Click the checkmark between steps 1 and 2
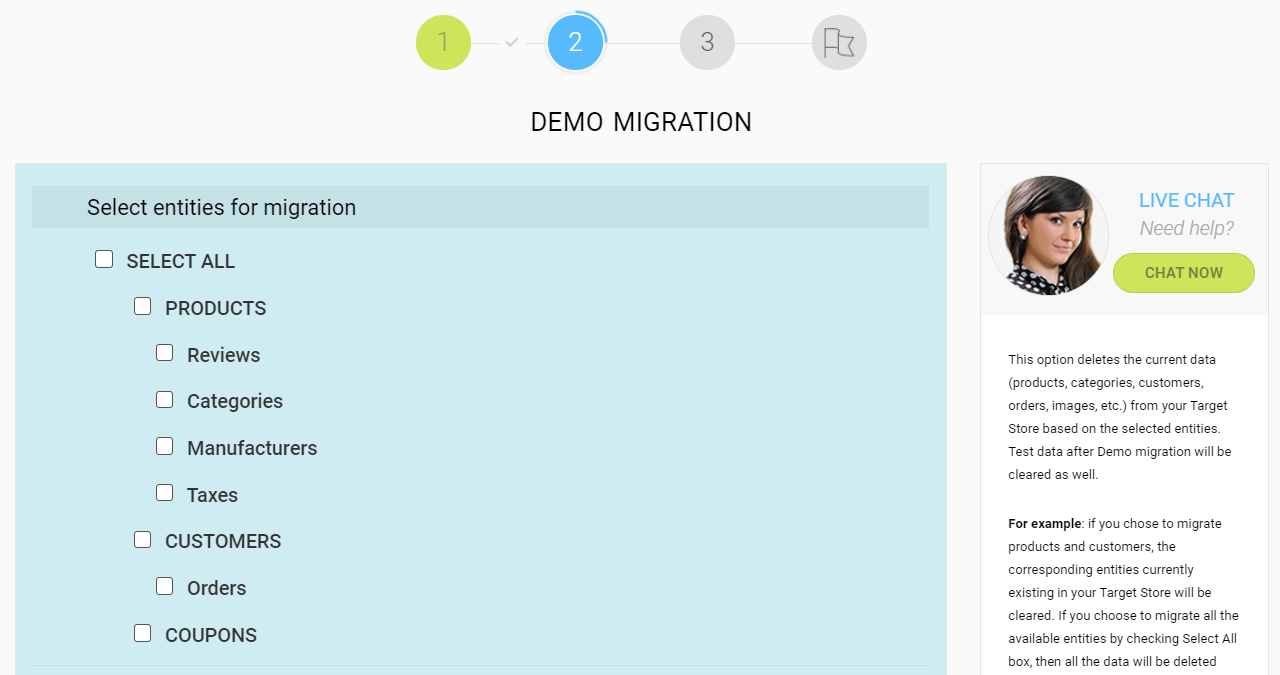The image size is (1280, 675). click(x=512, y=43)
